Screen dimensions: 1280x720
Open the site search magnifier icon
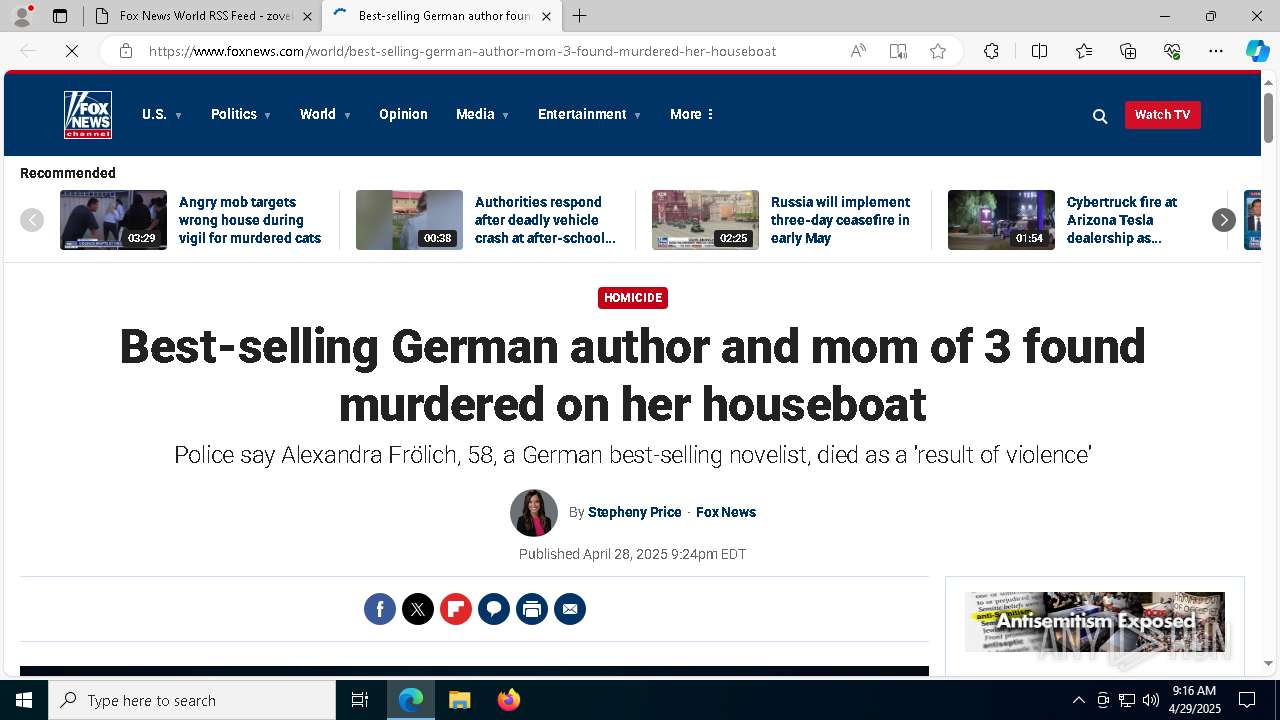click(1100, 116)
